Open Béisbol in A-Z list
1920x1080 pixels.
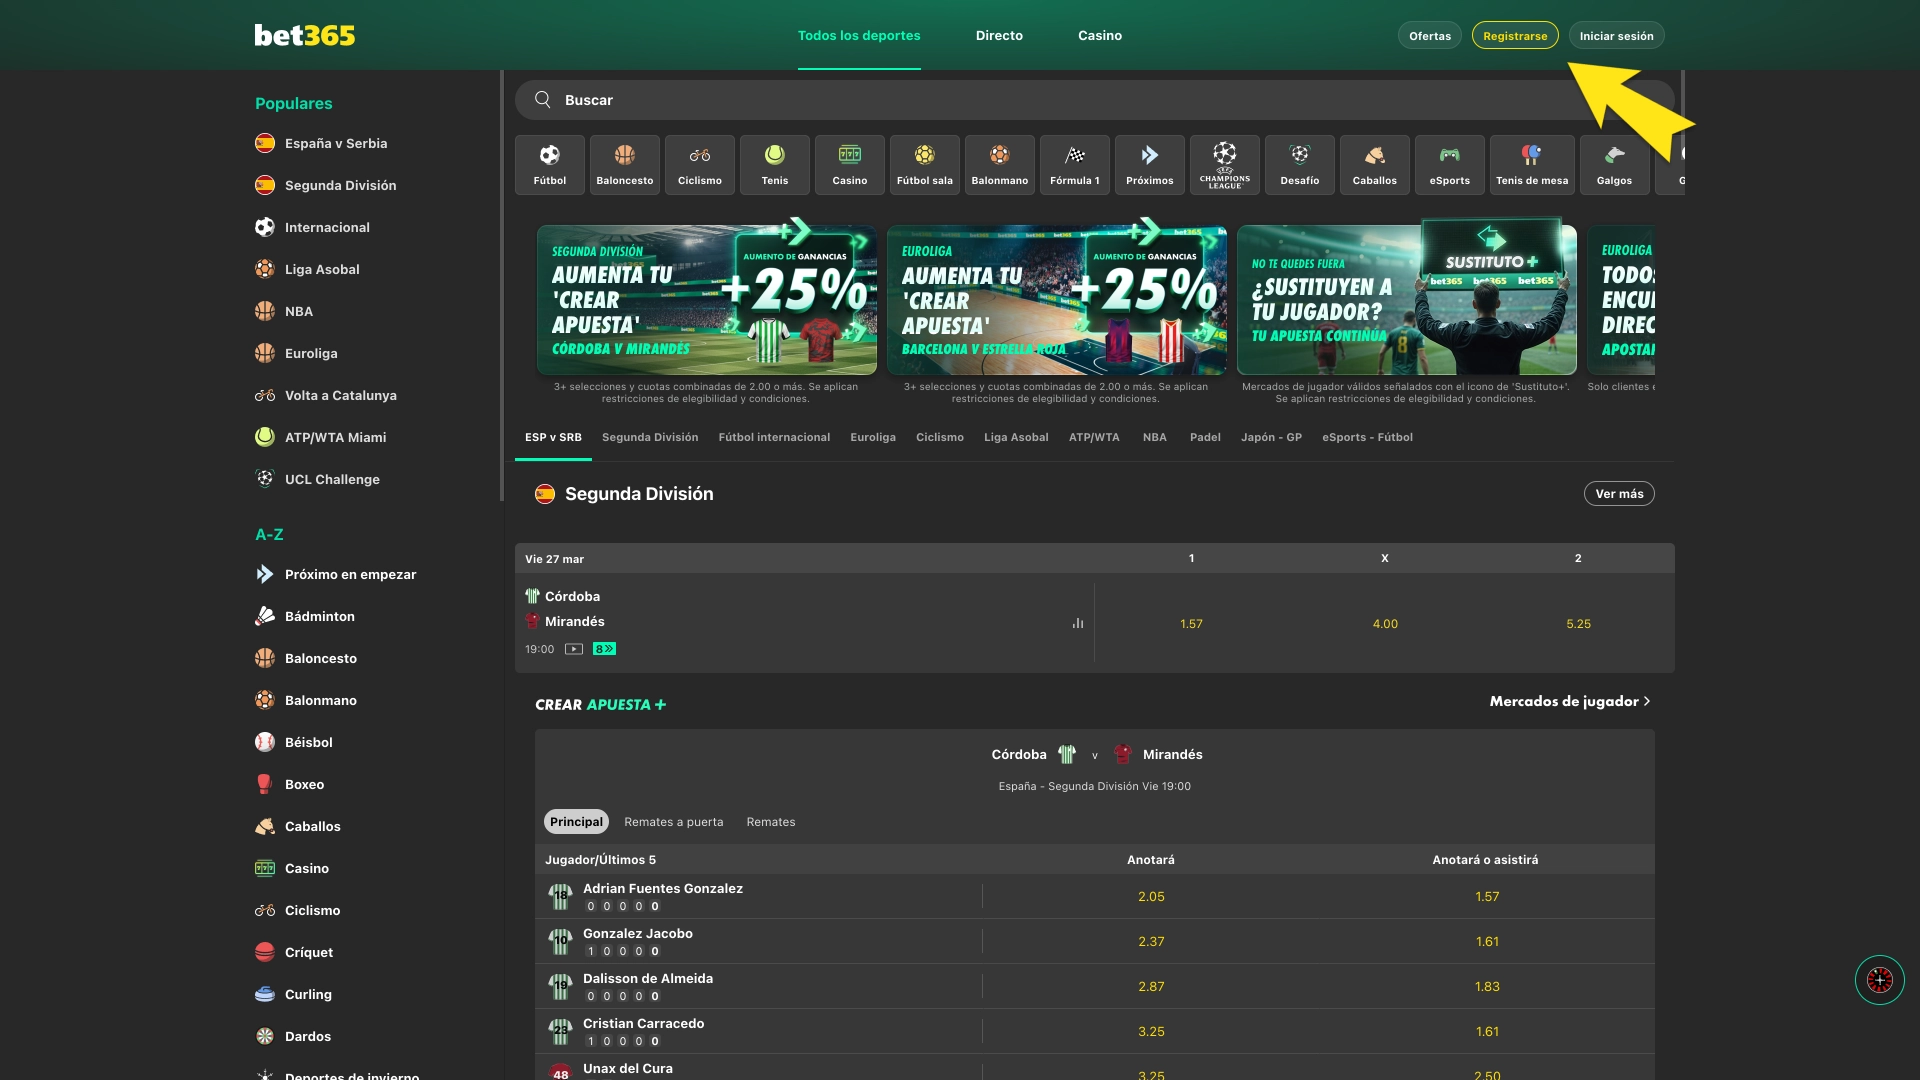pyautogui.click(x=308, y=742)
